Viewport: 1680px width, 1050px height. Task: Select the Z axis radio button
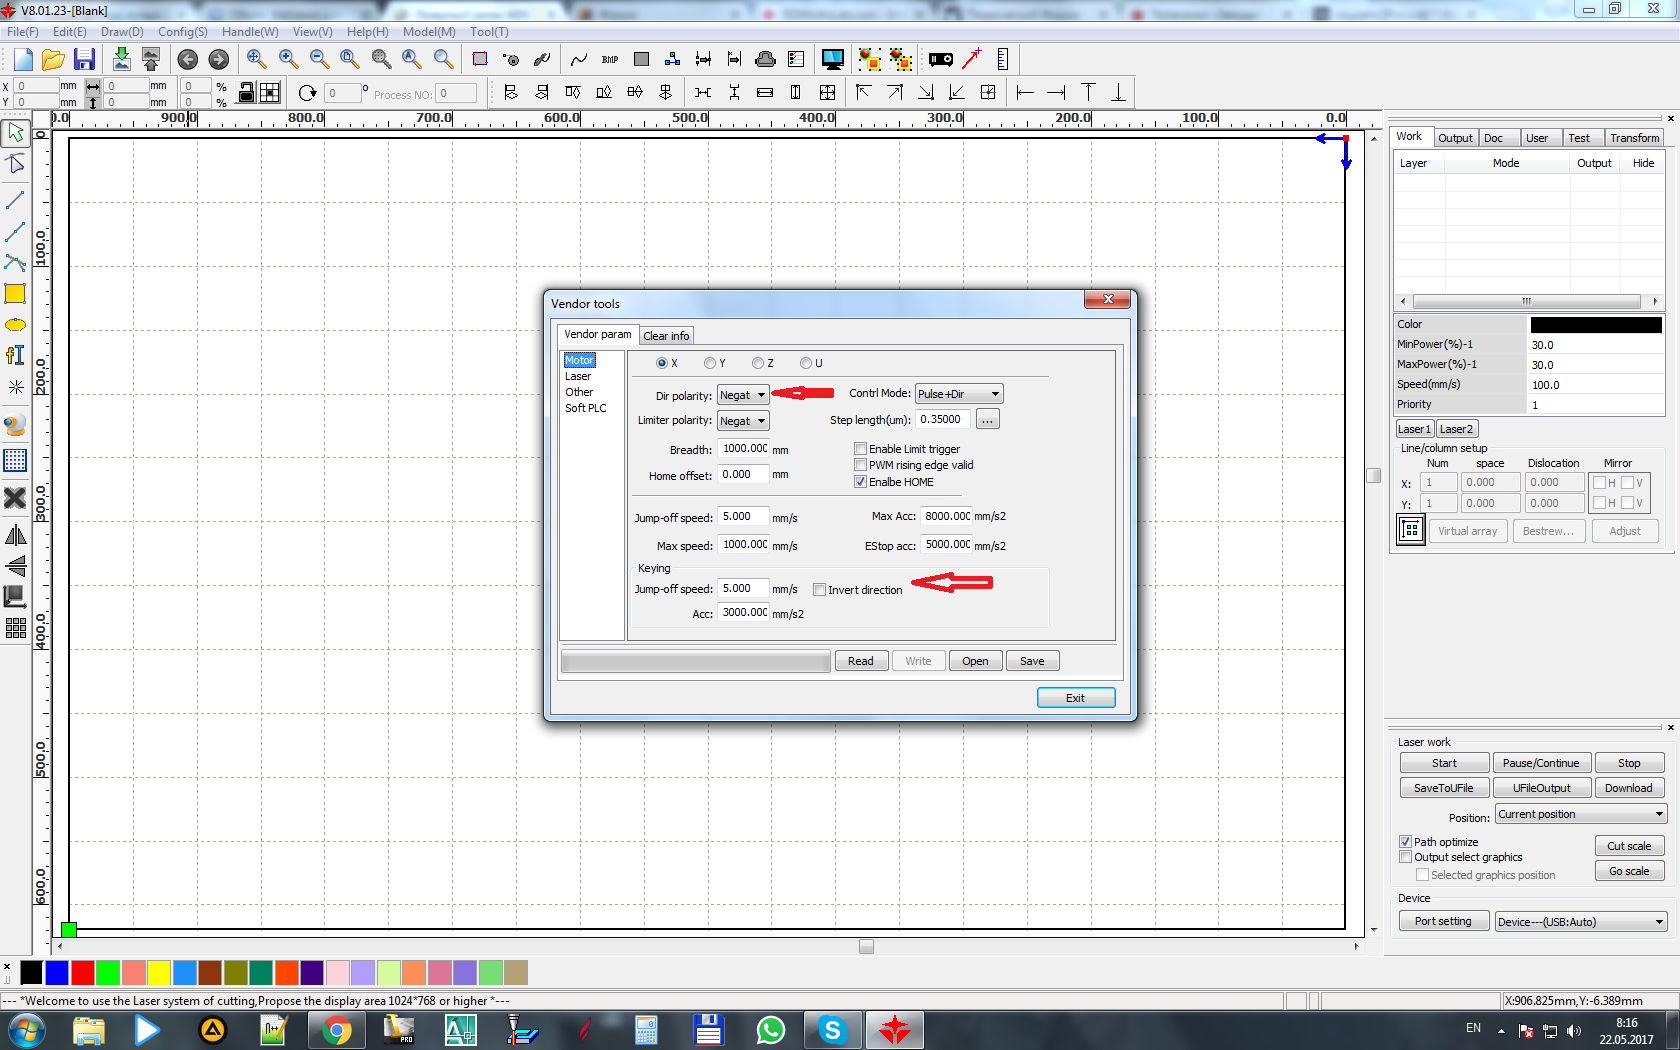[757, 363]
